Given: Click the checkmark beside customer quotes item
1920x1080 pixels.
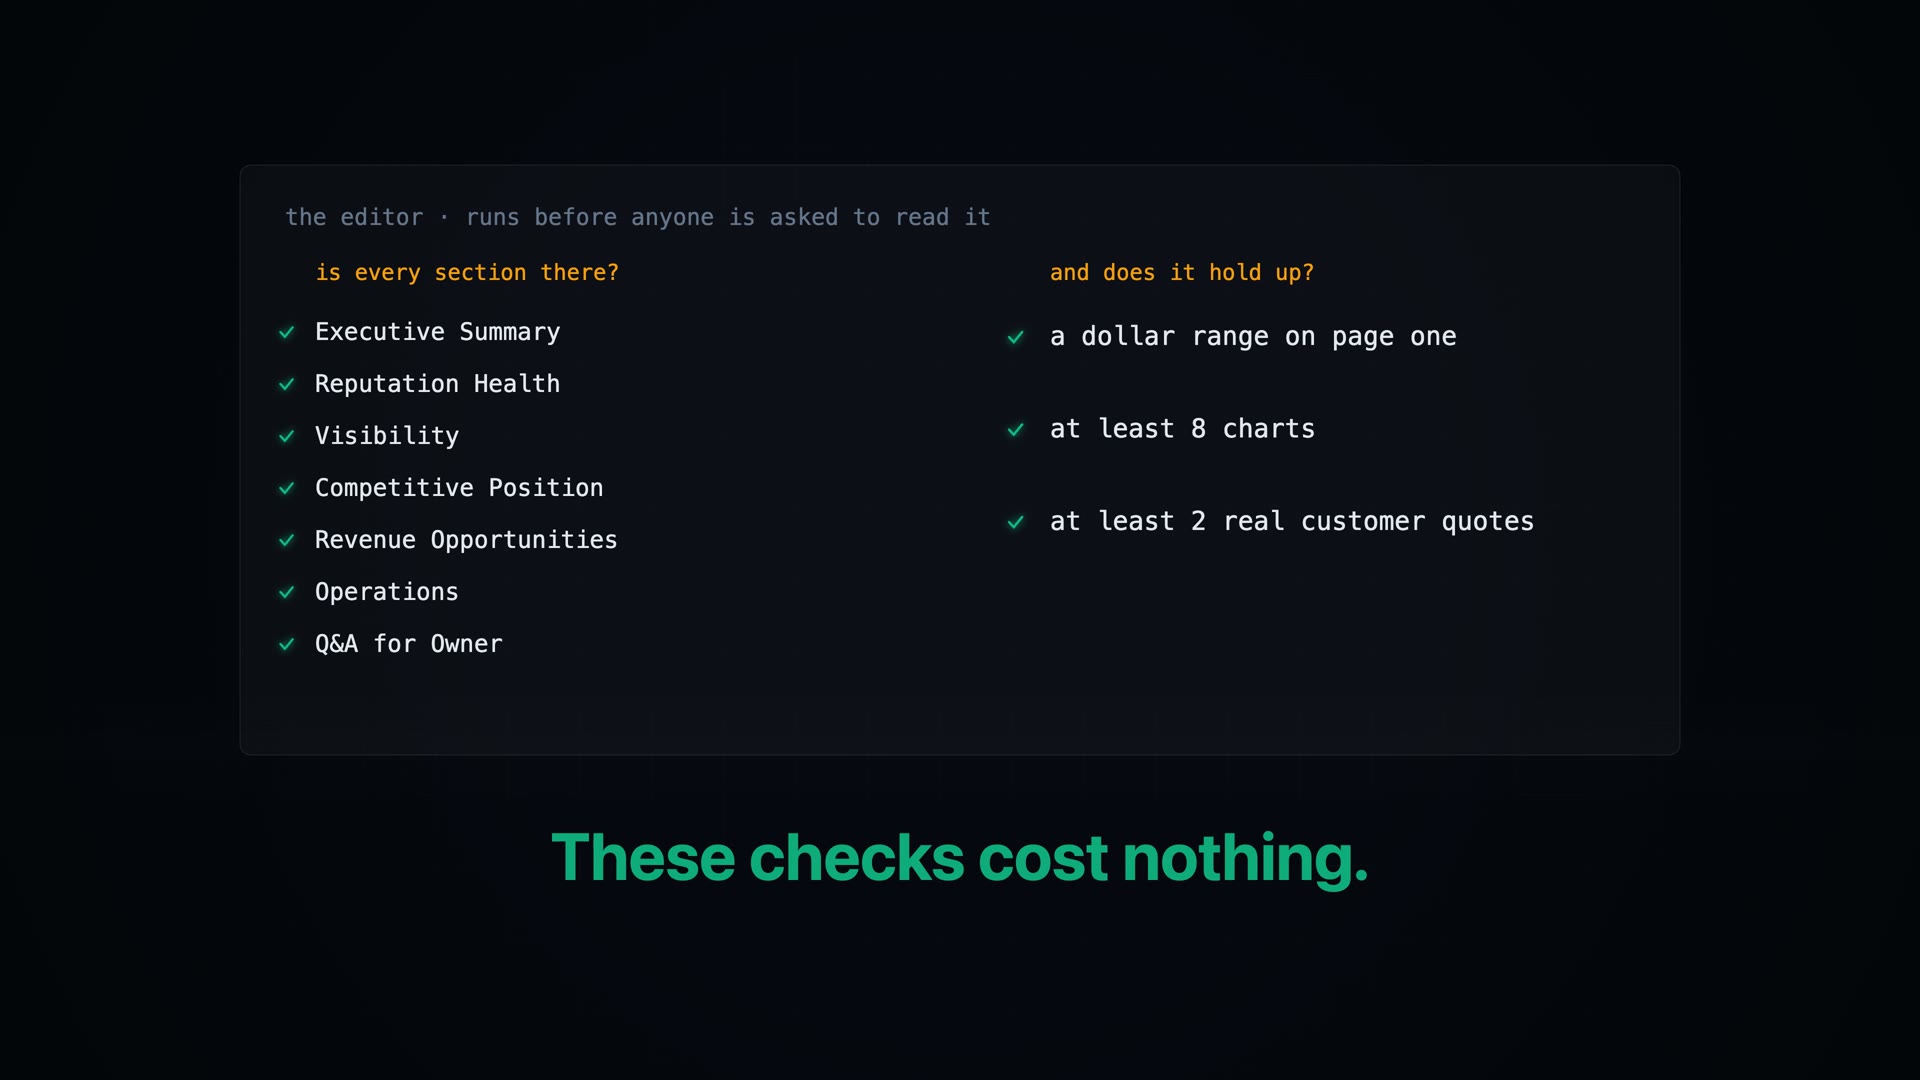Looking at the screenshot, I should [1016, 522].
